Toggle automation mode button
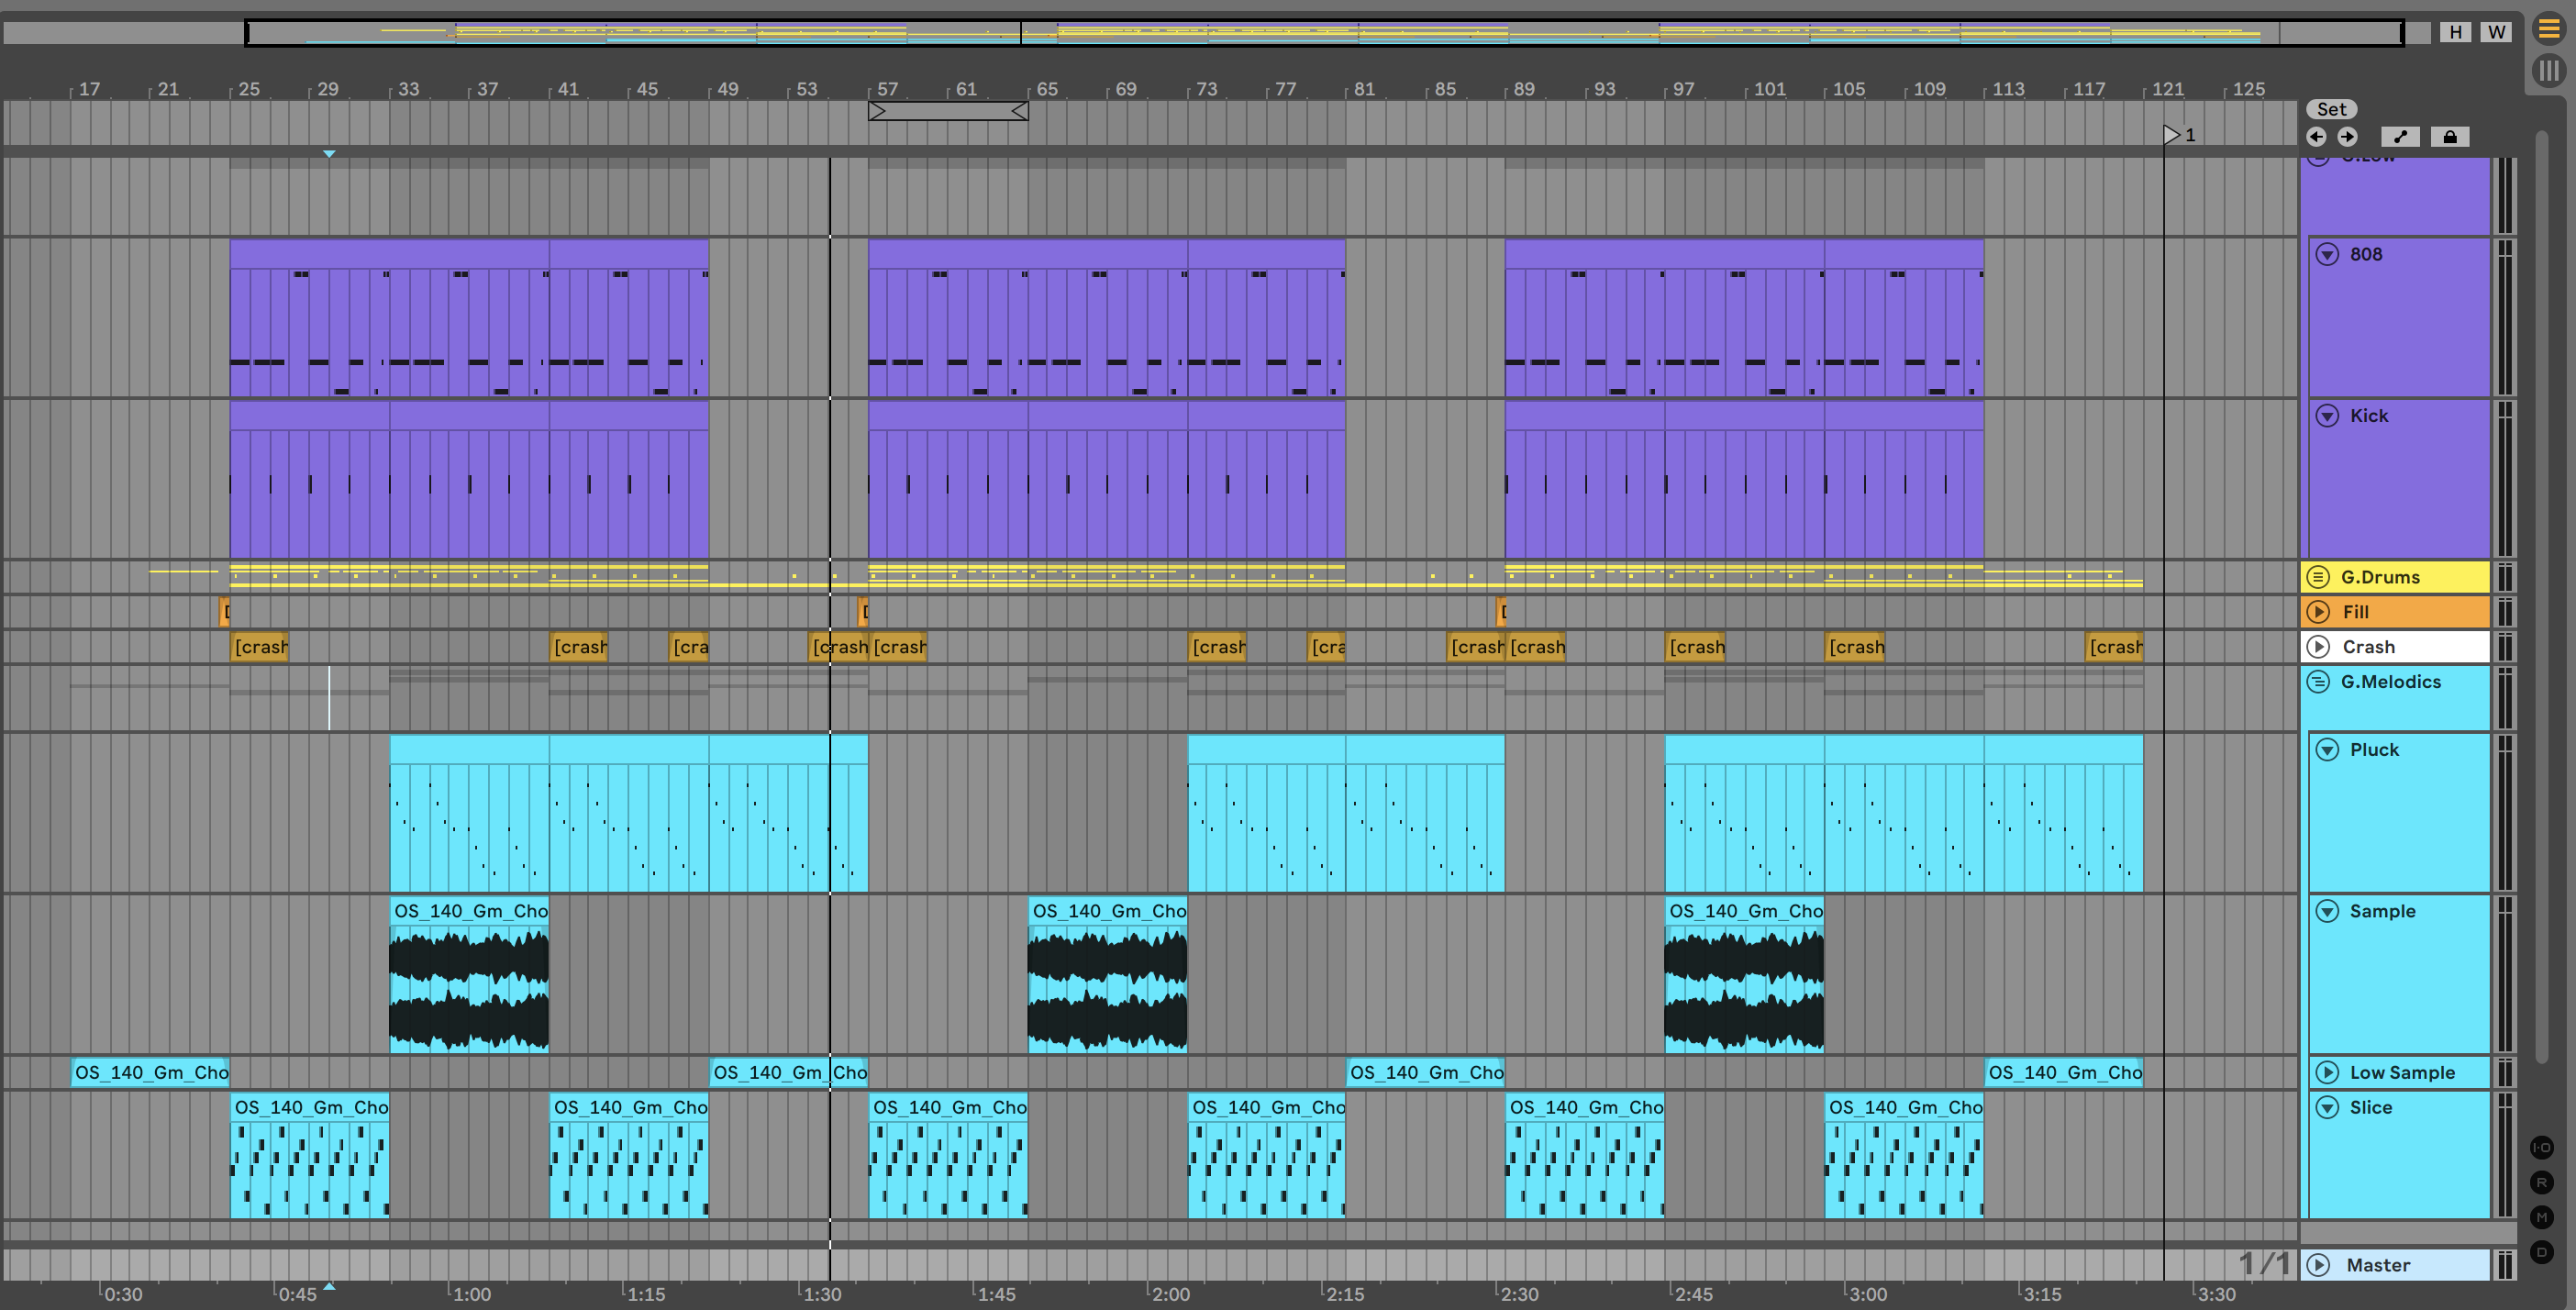2576x1310 pixels. click(x=2400, y=137)
